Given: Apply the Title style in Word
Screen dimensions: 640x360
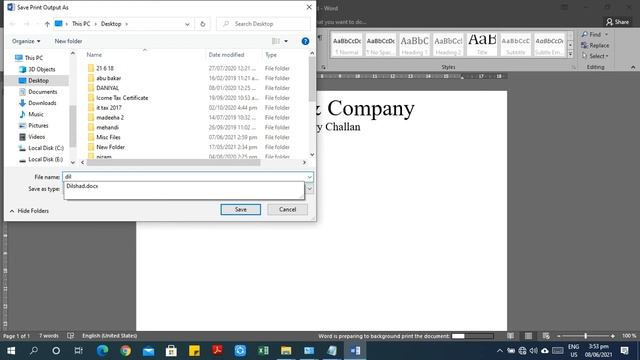Looking at the screenshot, I should coord(482,45).
